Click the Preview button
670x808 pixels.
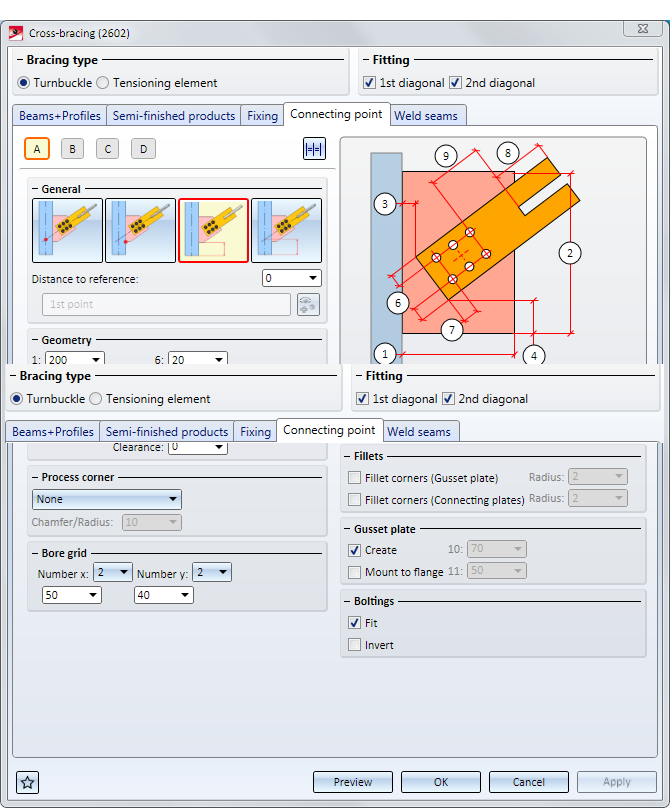[353, 782]
